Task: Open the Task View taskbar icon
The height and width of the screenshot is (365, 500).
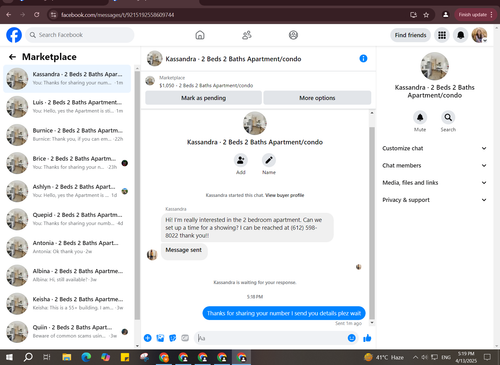Action: pyautogui.click(x=47, y=357)
